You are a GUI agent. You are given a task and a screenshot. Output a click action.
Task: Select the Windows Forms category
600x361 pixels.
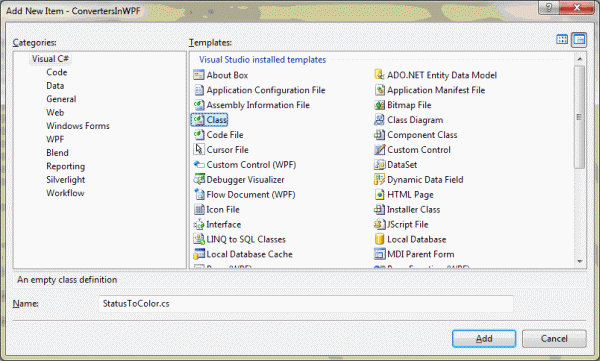(x=78, y=126)
